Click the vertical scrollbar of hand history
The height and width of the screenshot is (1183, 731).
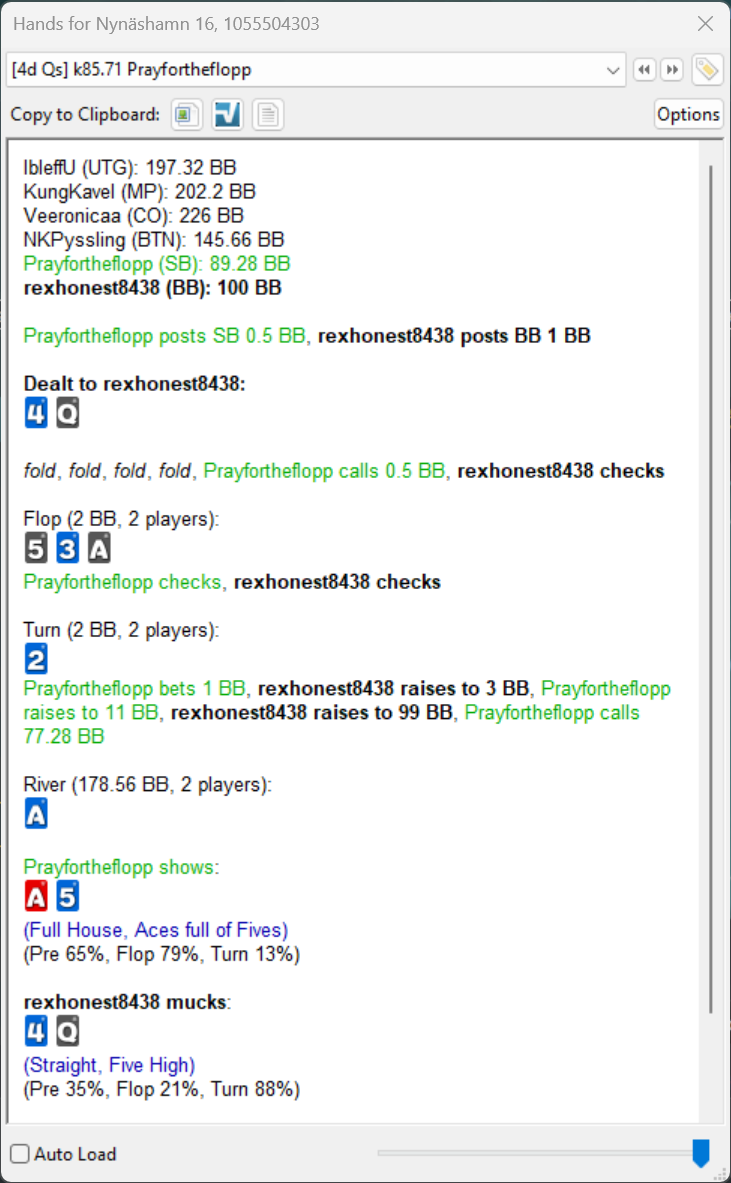click(710, 590)
